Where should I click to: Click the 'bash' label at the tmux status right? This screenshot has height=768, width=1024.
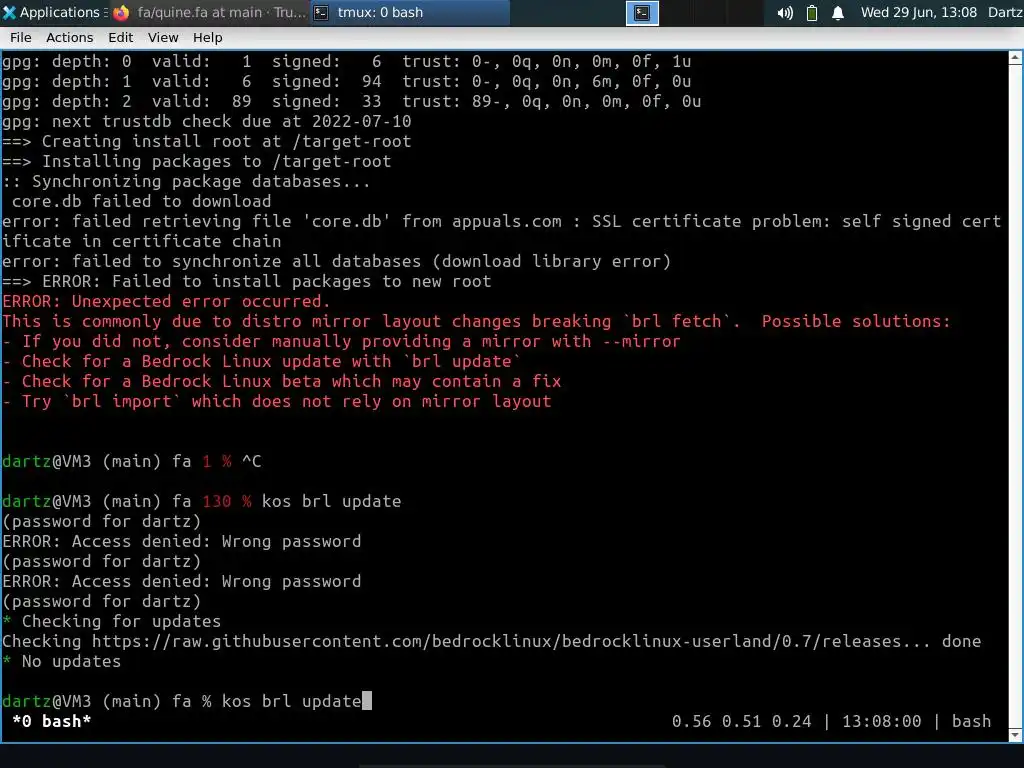point(971,721)
